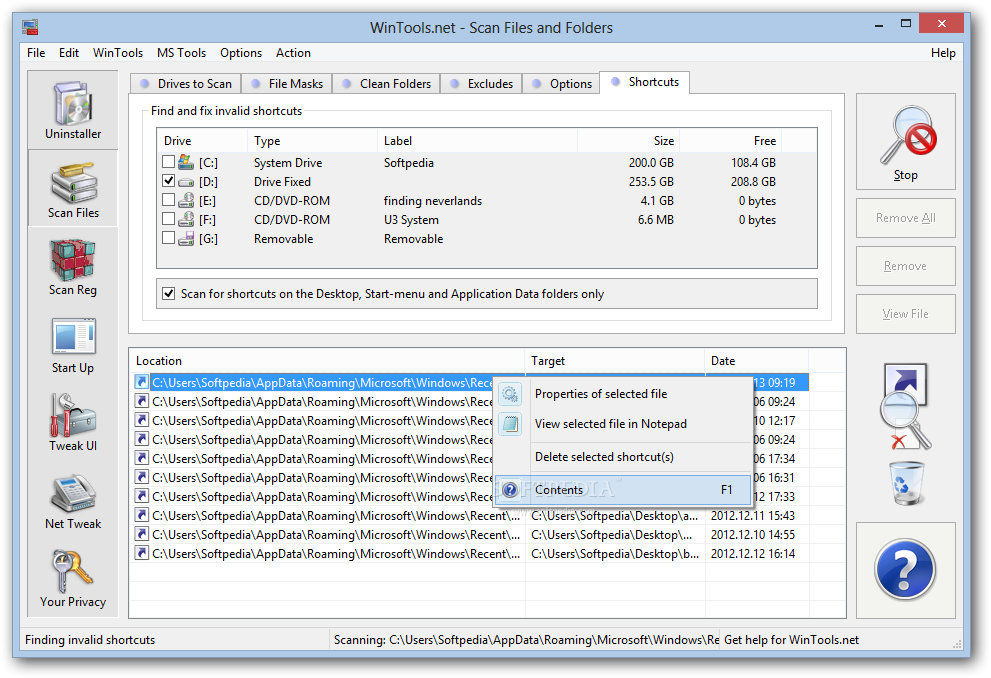Choose Properties of selected file
Viewport: 991px width, 678px height.
tap(623, 394)
